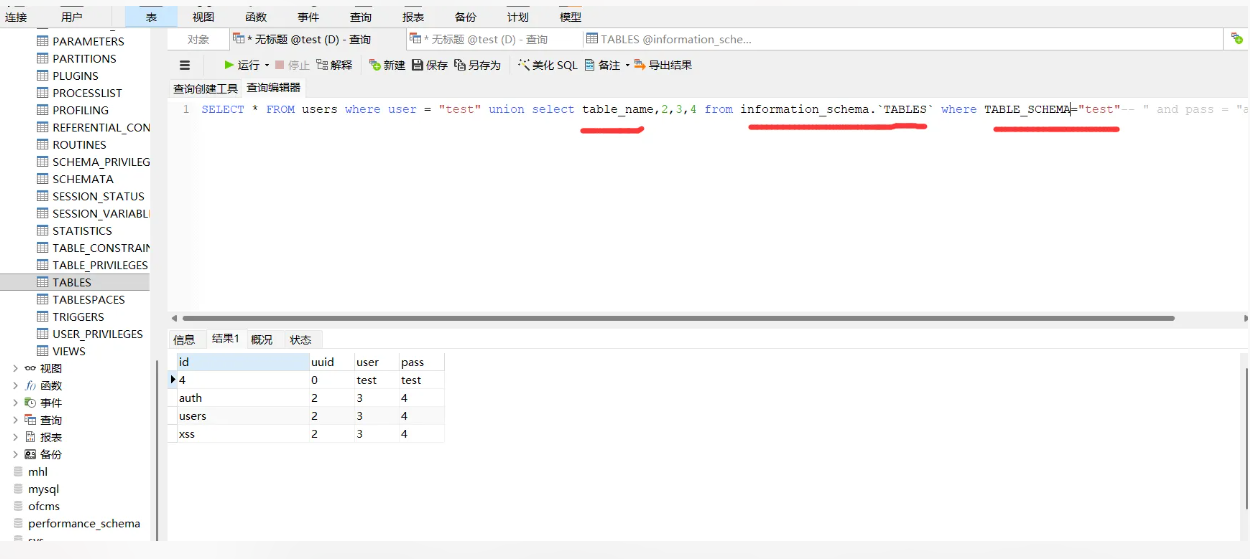This screenshot has height=559, width=1250.
Task: Switch to the 信息 result tab
Action: pyautogui.click(x=184, y=340)
